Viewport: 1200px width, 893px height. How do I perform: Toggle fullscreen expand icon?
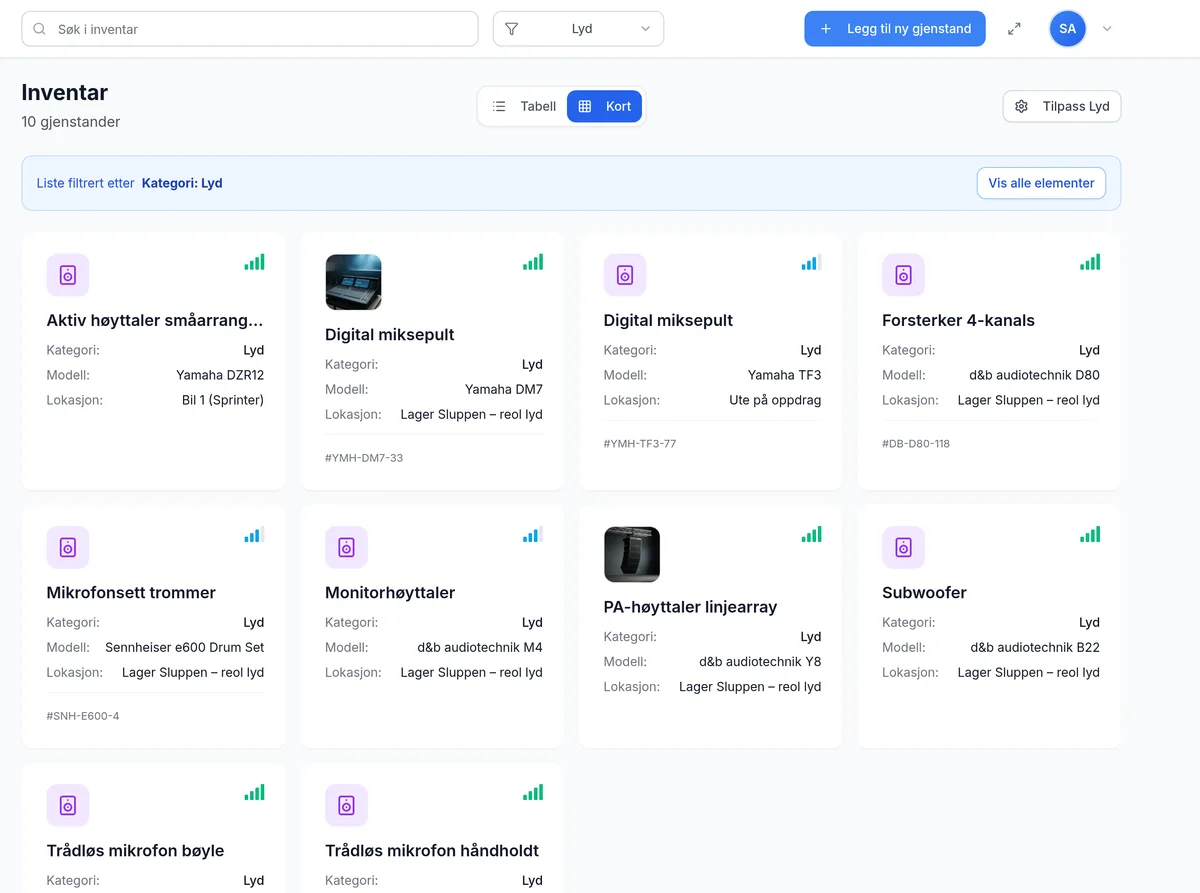click(x=1014, y=29)
